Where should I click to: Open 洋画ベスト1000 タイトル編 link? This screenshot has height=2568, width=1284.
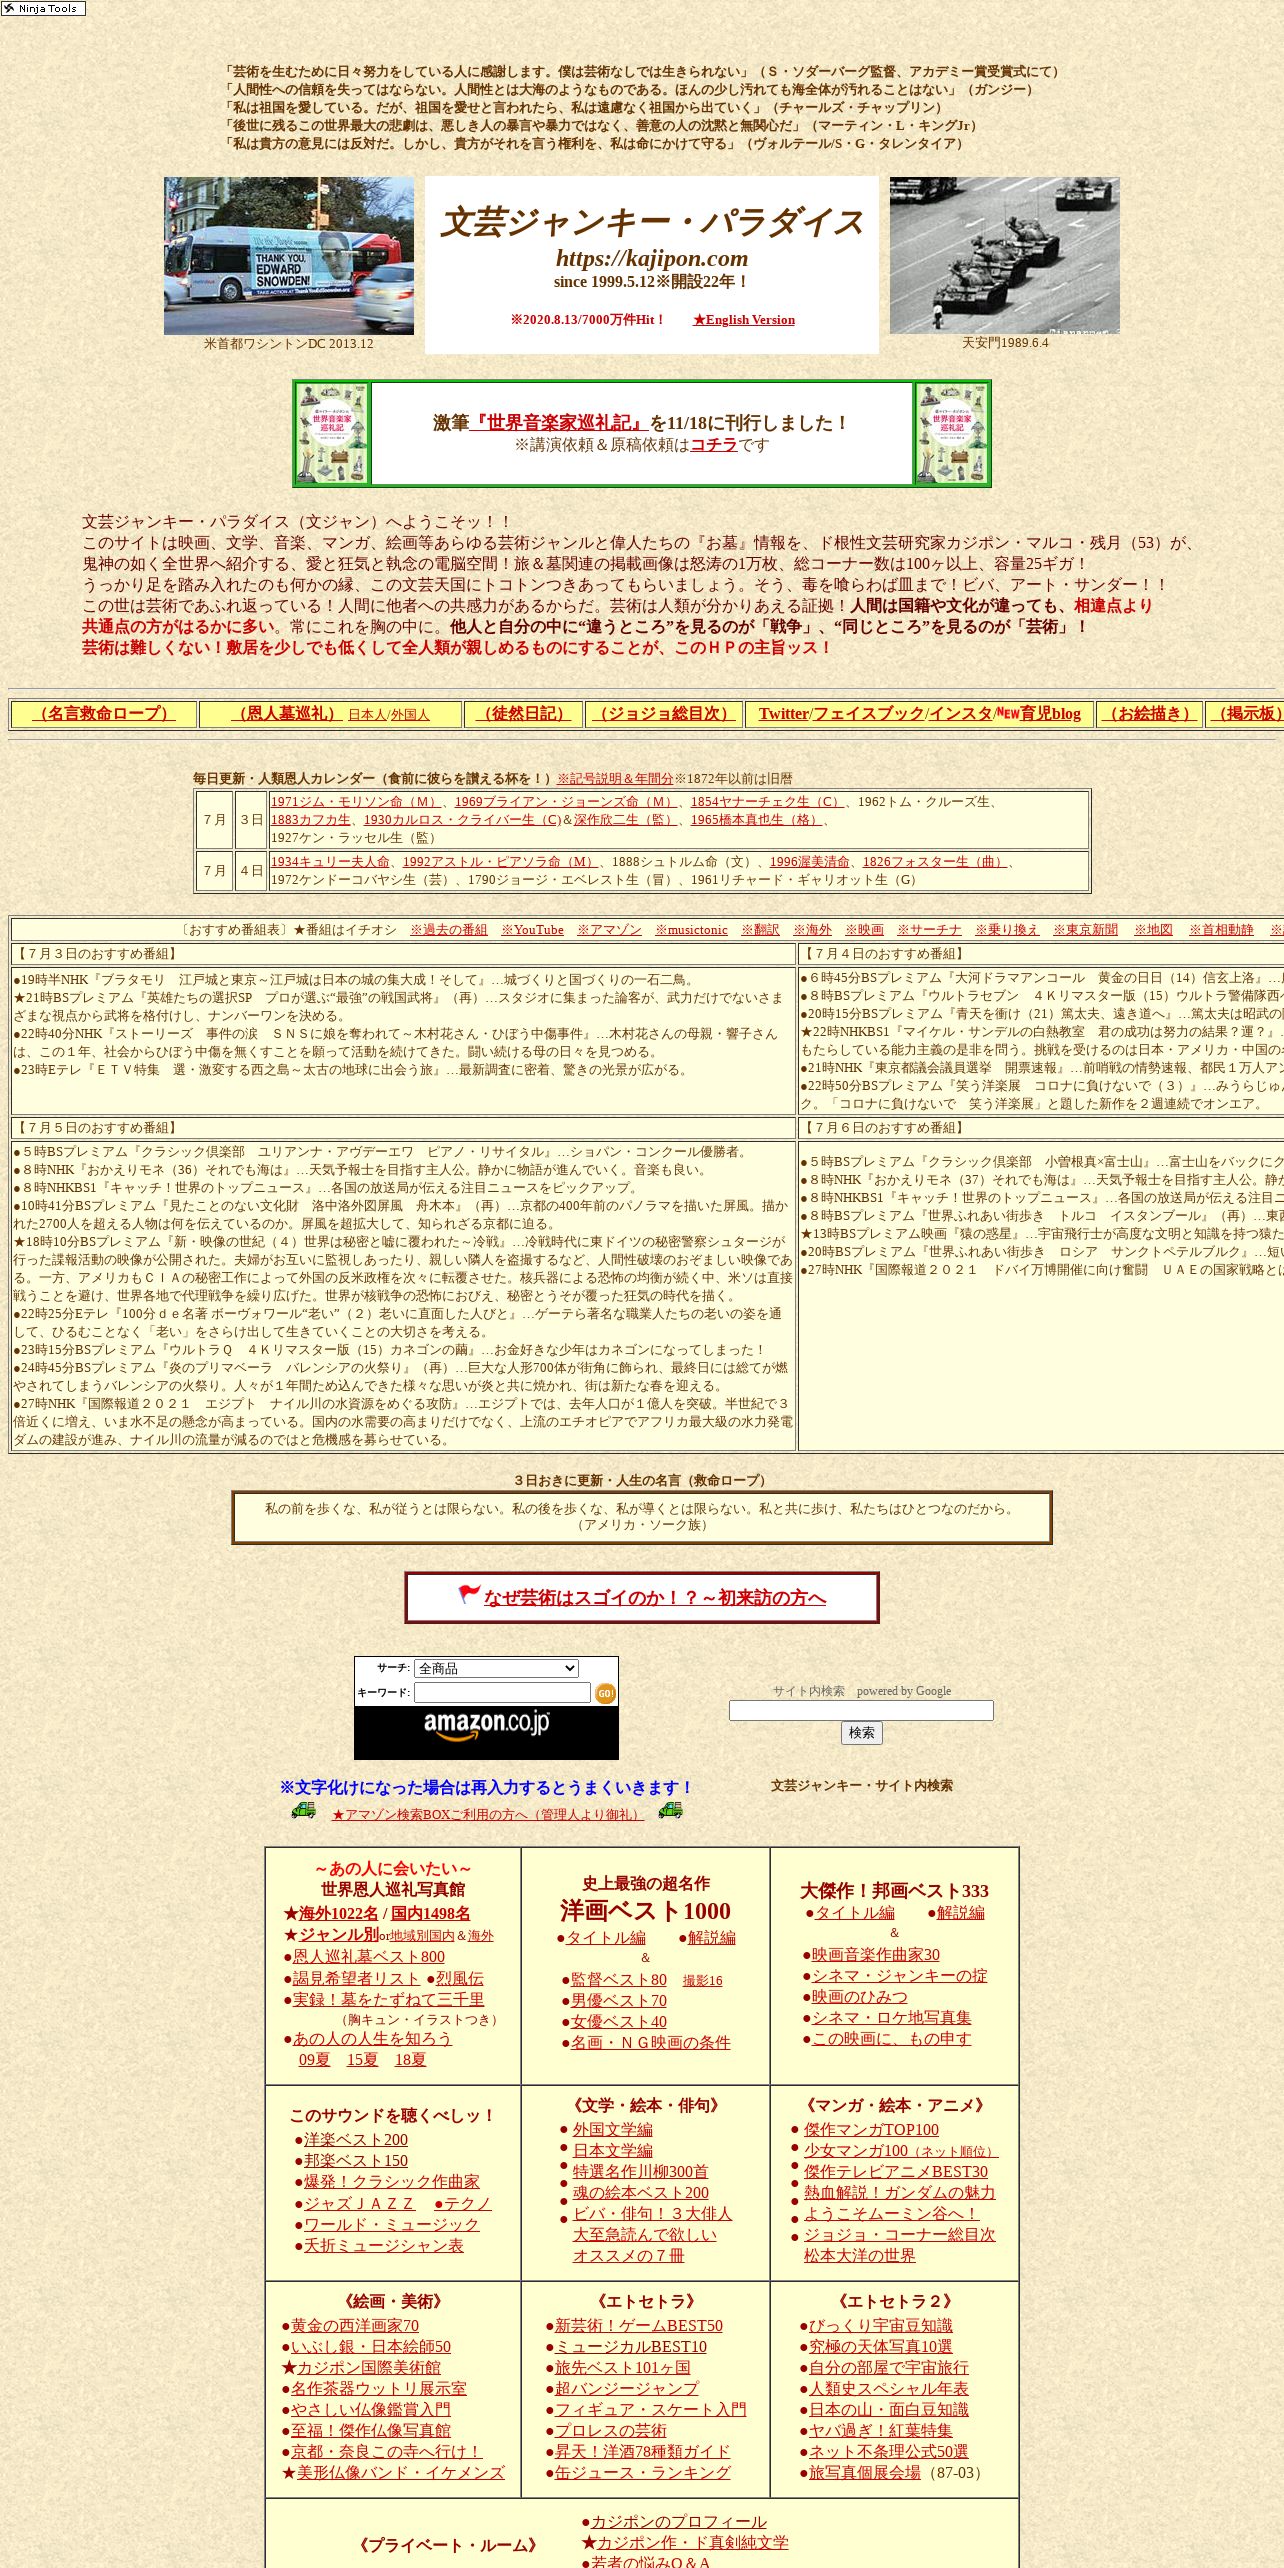tap(605, 1937)
